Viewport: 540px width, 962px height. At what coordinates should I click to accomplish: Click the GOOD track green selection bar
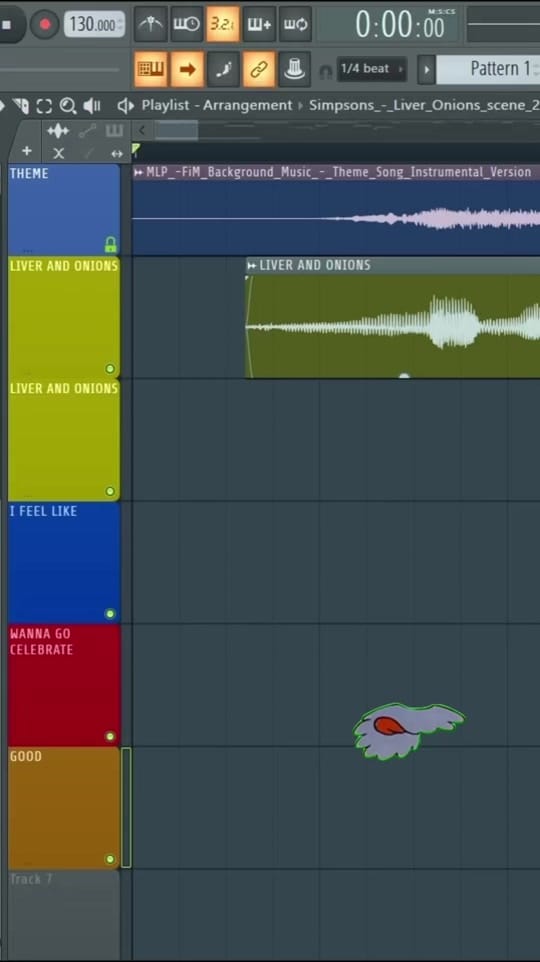[x=126, y=807]
